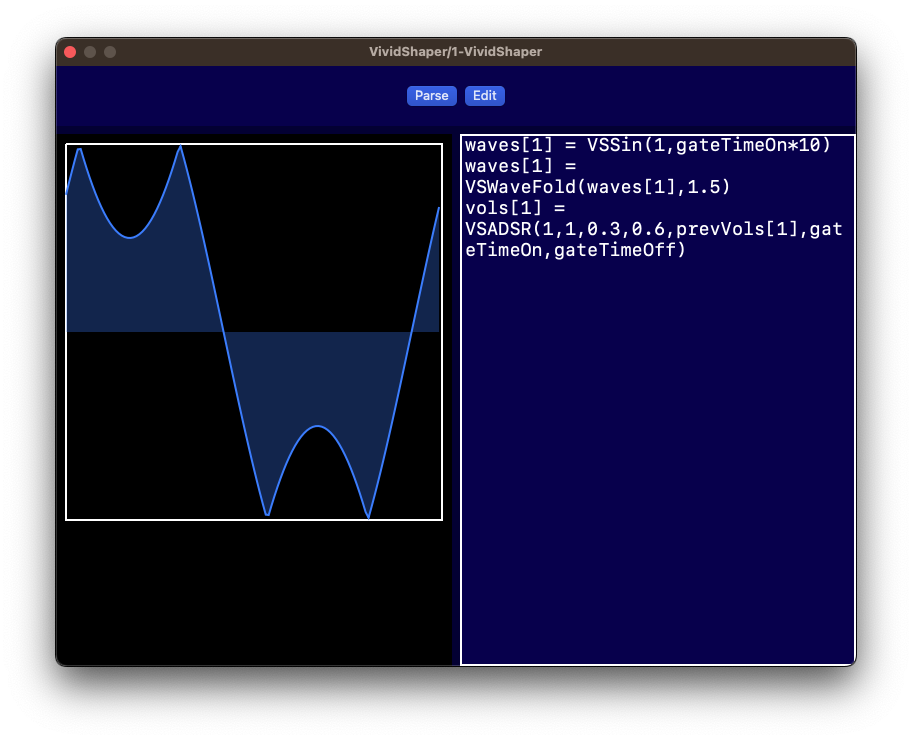Click the VSADSR function call text
Image resolution: width=912 pixels, height=740 pixels.
click(x=496, y=229)
